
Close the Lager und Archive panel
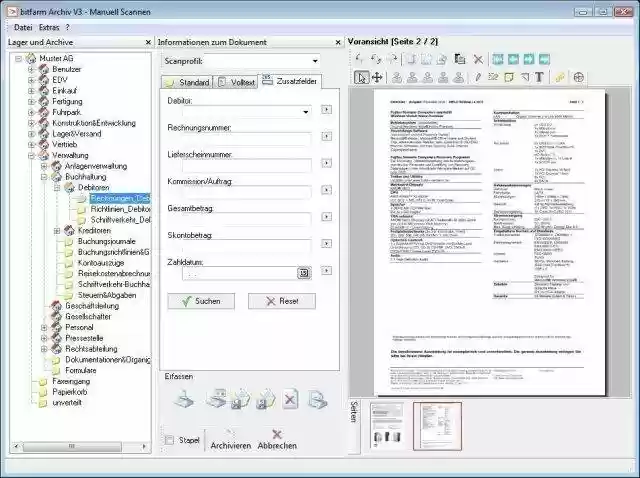pos(148,42)
